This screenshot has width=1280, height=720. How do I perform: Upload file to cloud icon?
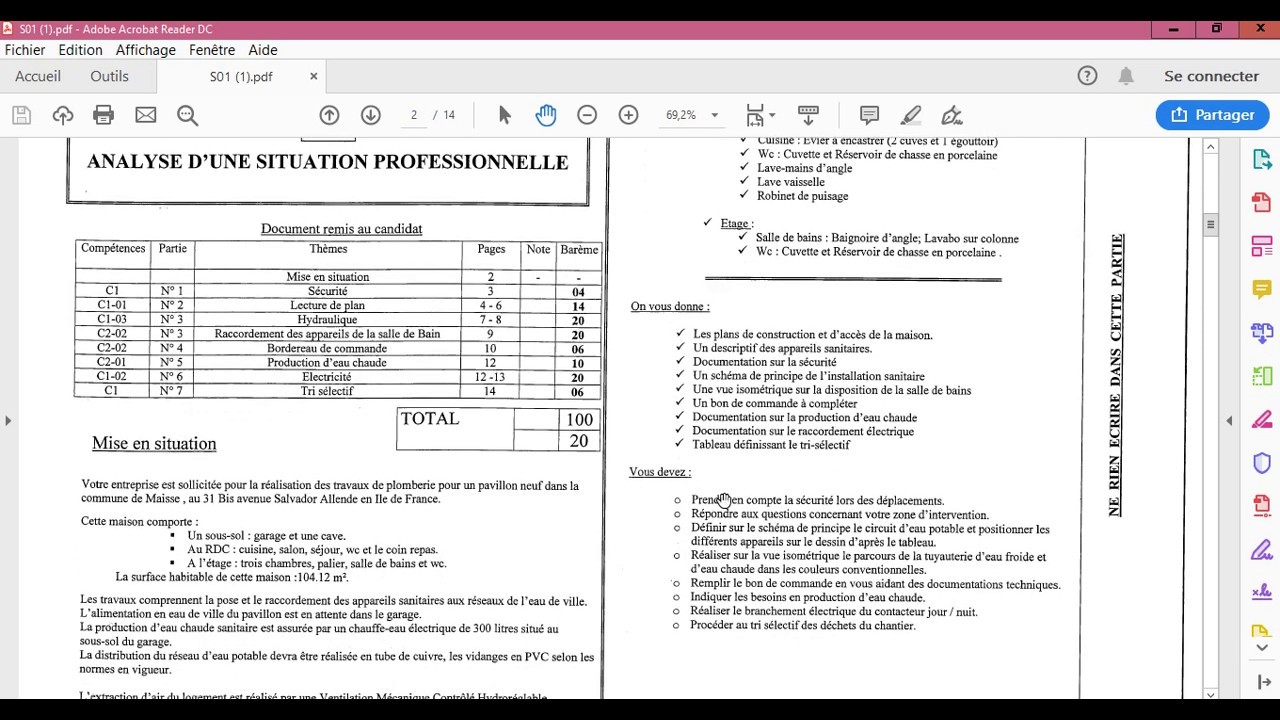[x=63, y=115]
